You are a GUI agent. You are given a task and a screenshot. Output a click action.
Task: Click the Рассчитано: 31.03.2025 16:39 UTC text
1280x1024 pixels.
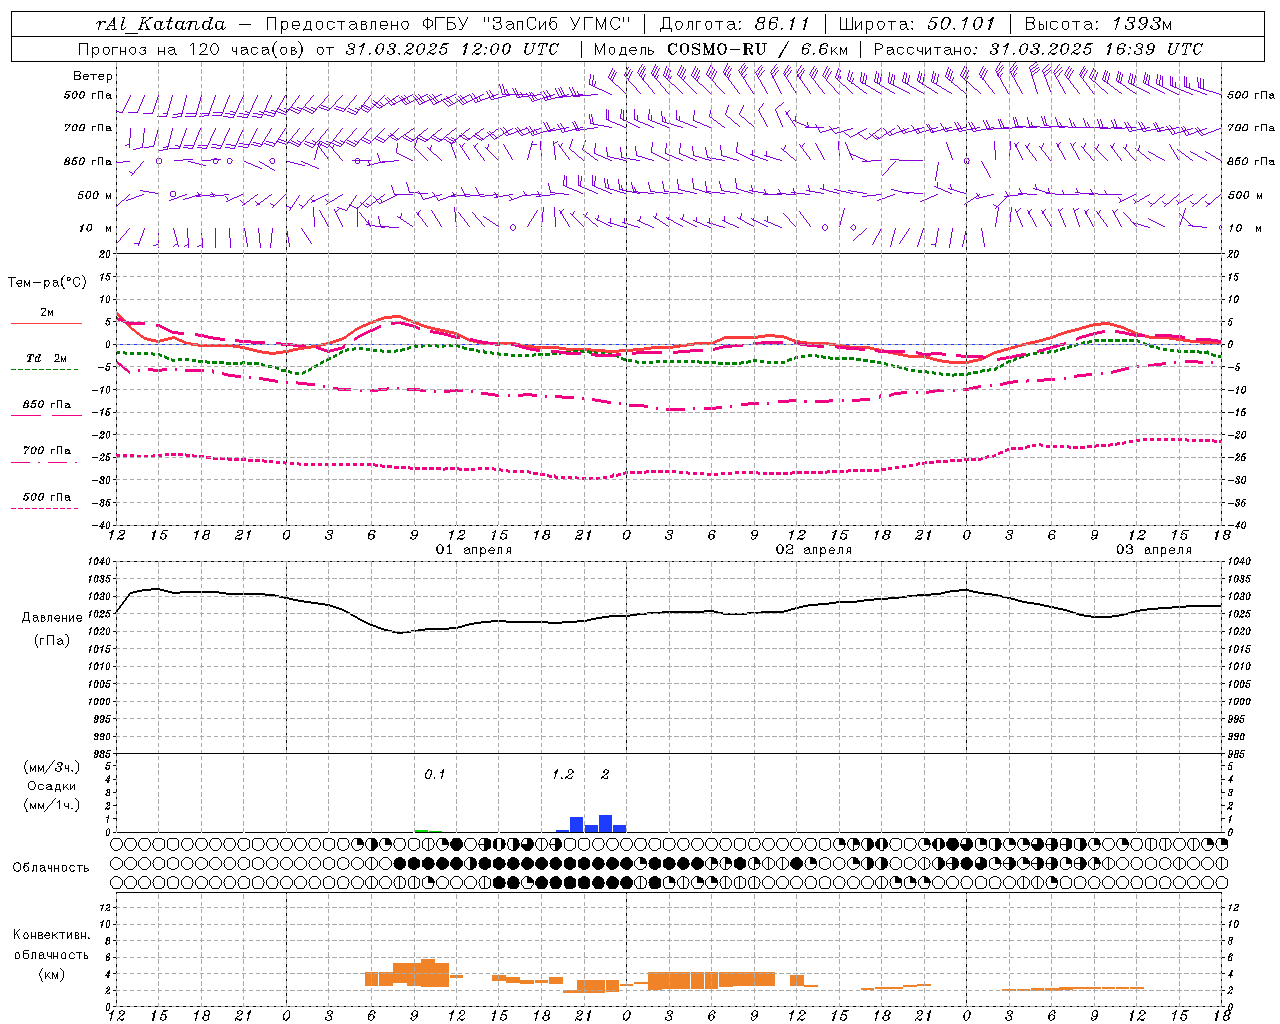(1038, 49)
